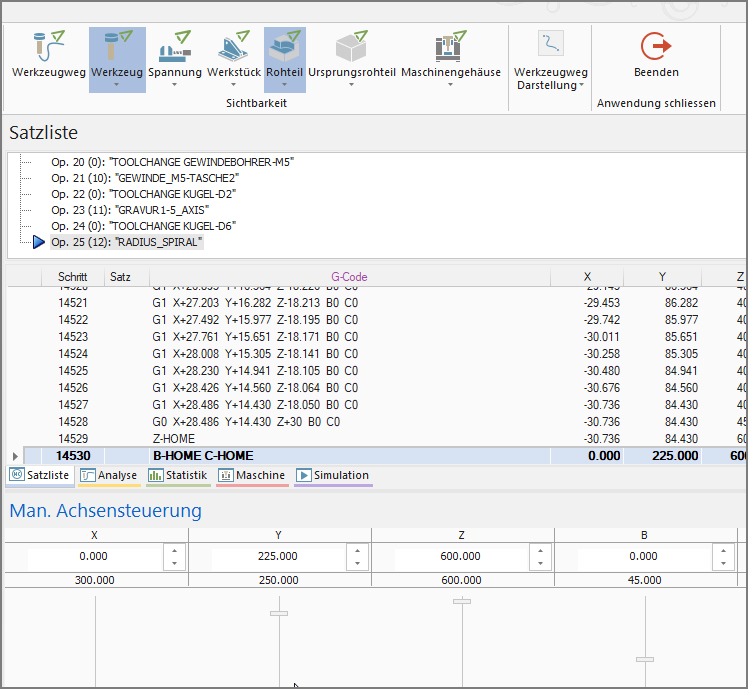The height and width of the screenshot is (689, 748).
Task: Select Op. 23 GRAVUR1-5_AXIS
Action: pos(130,210)
